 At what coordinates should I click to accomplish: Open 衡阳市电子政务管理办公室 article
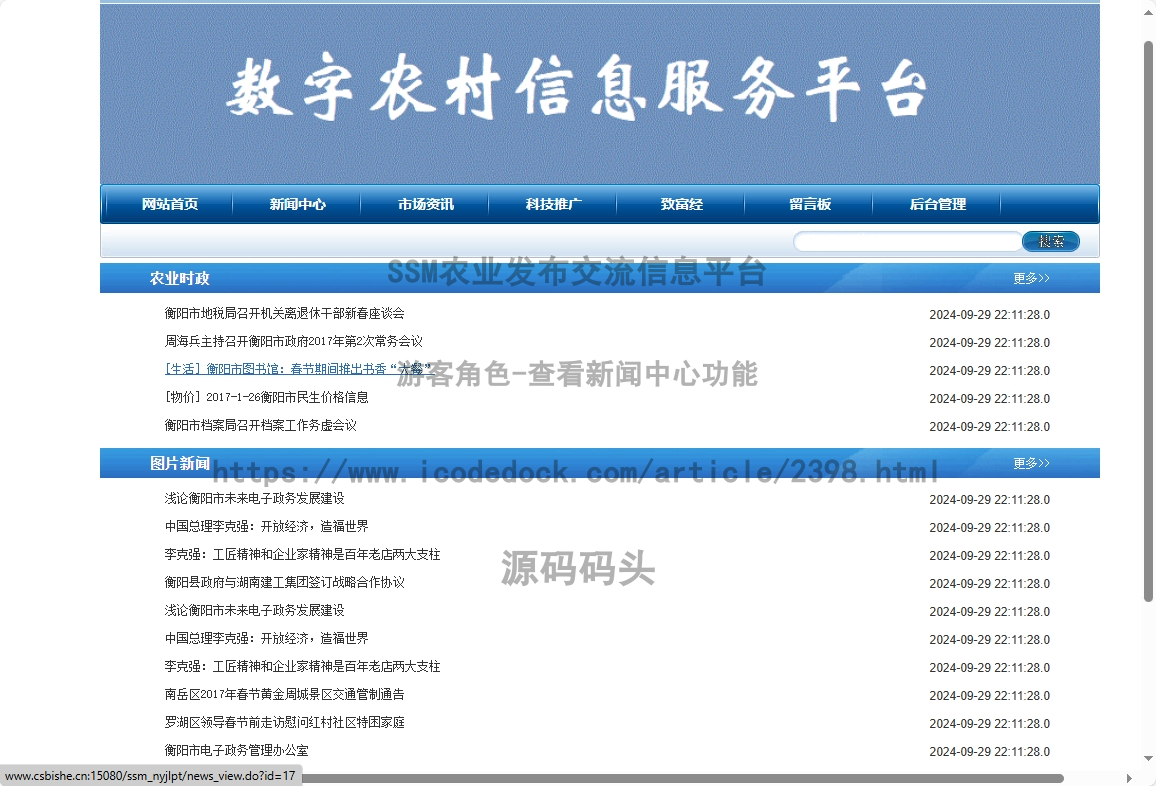coord(237,751)
